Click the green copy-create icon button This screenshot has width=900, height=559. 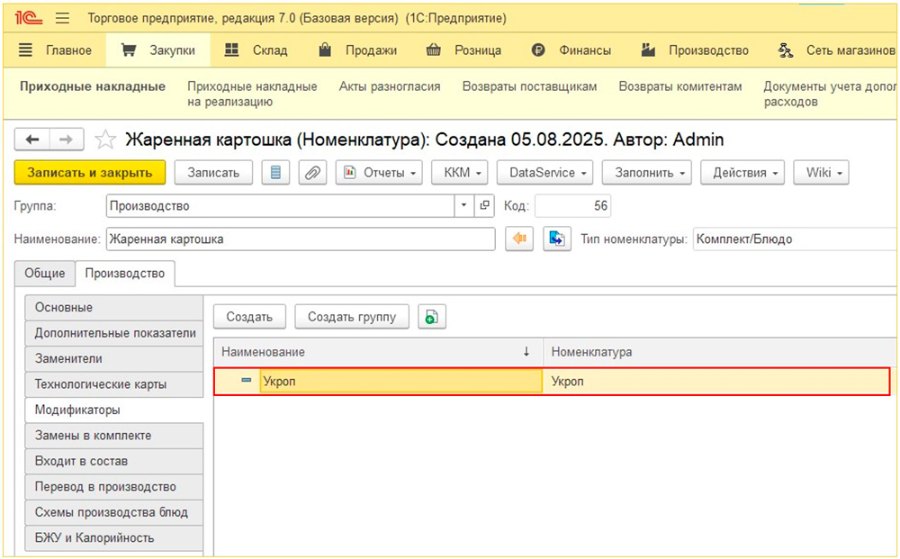pos(432,317)
